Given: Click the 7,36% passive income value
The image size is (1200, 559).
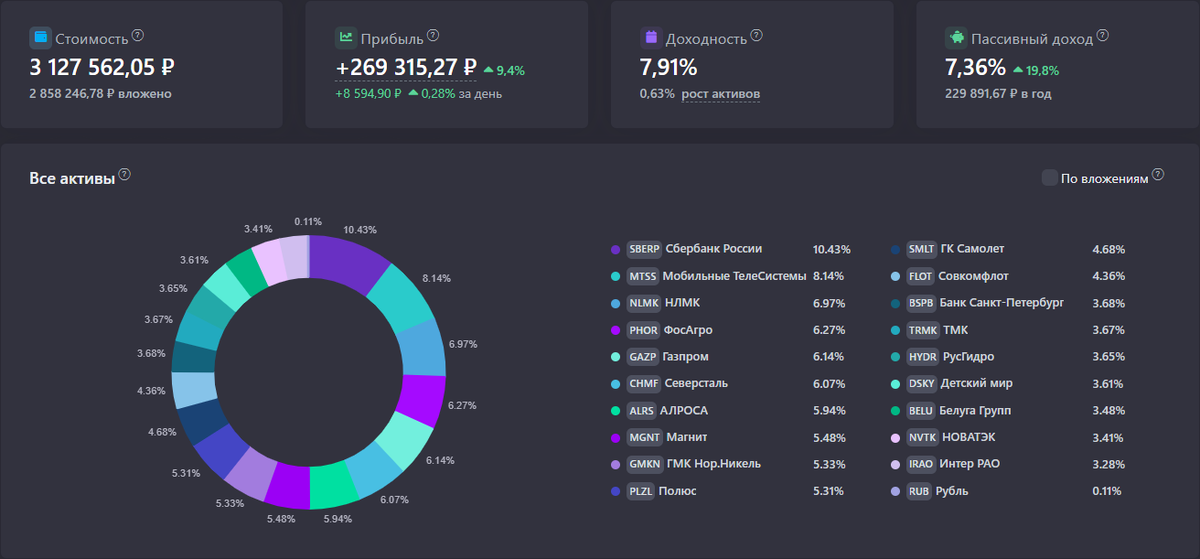Looking at the screenshot, I should pyautogui.click(x=975, y=68).
